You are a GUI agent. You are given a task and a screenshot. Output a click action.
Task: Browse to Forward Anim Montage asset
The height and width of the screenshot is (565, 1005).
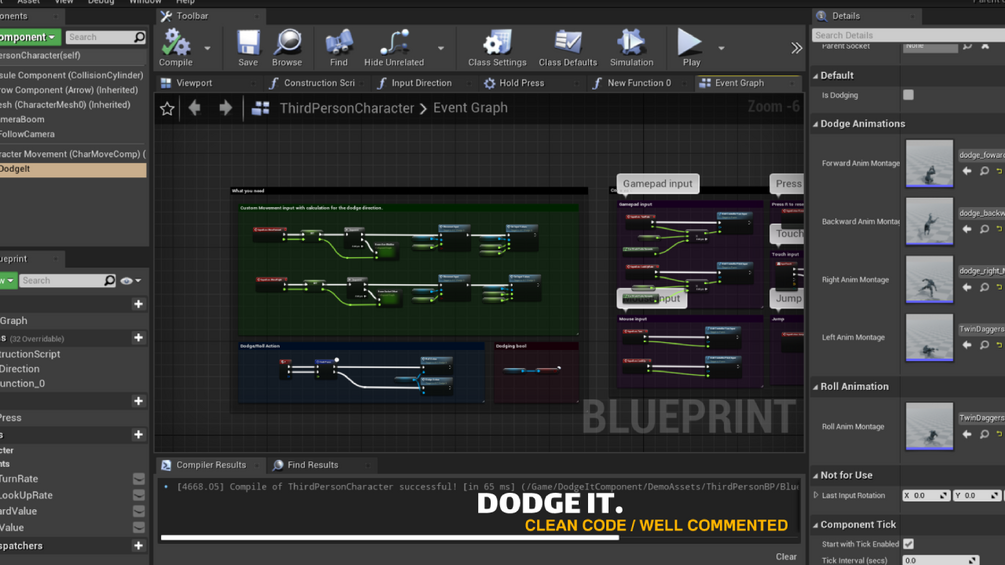984,171
